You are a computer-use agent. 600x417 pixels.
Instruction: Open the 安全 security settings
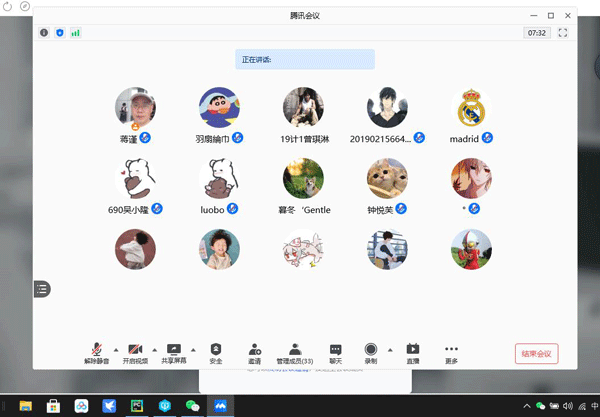(x=216, y=351)
